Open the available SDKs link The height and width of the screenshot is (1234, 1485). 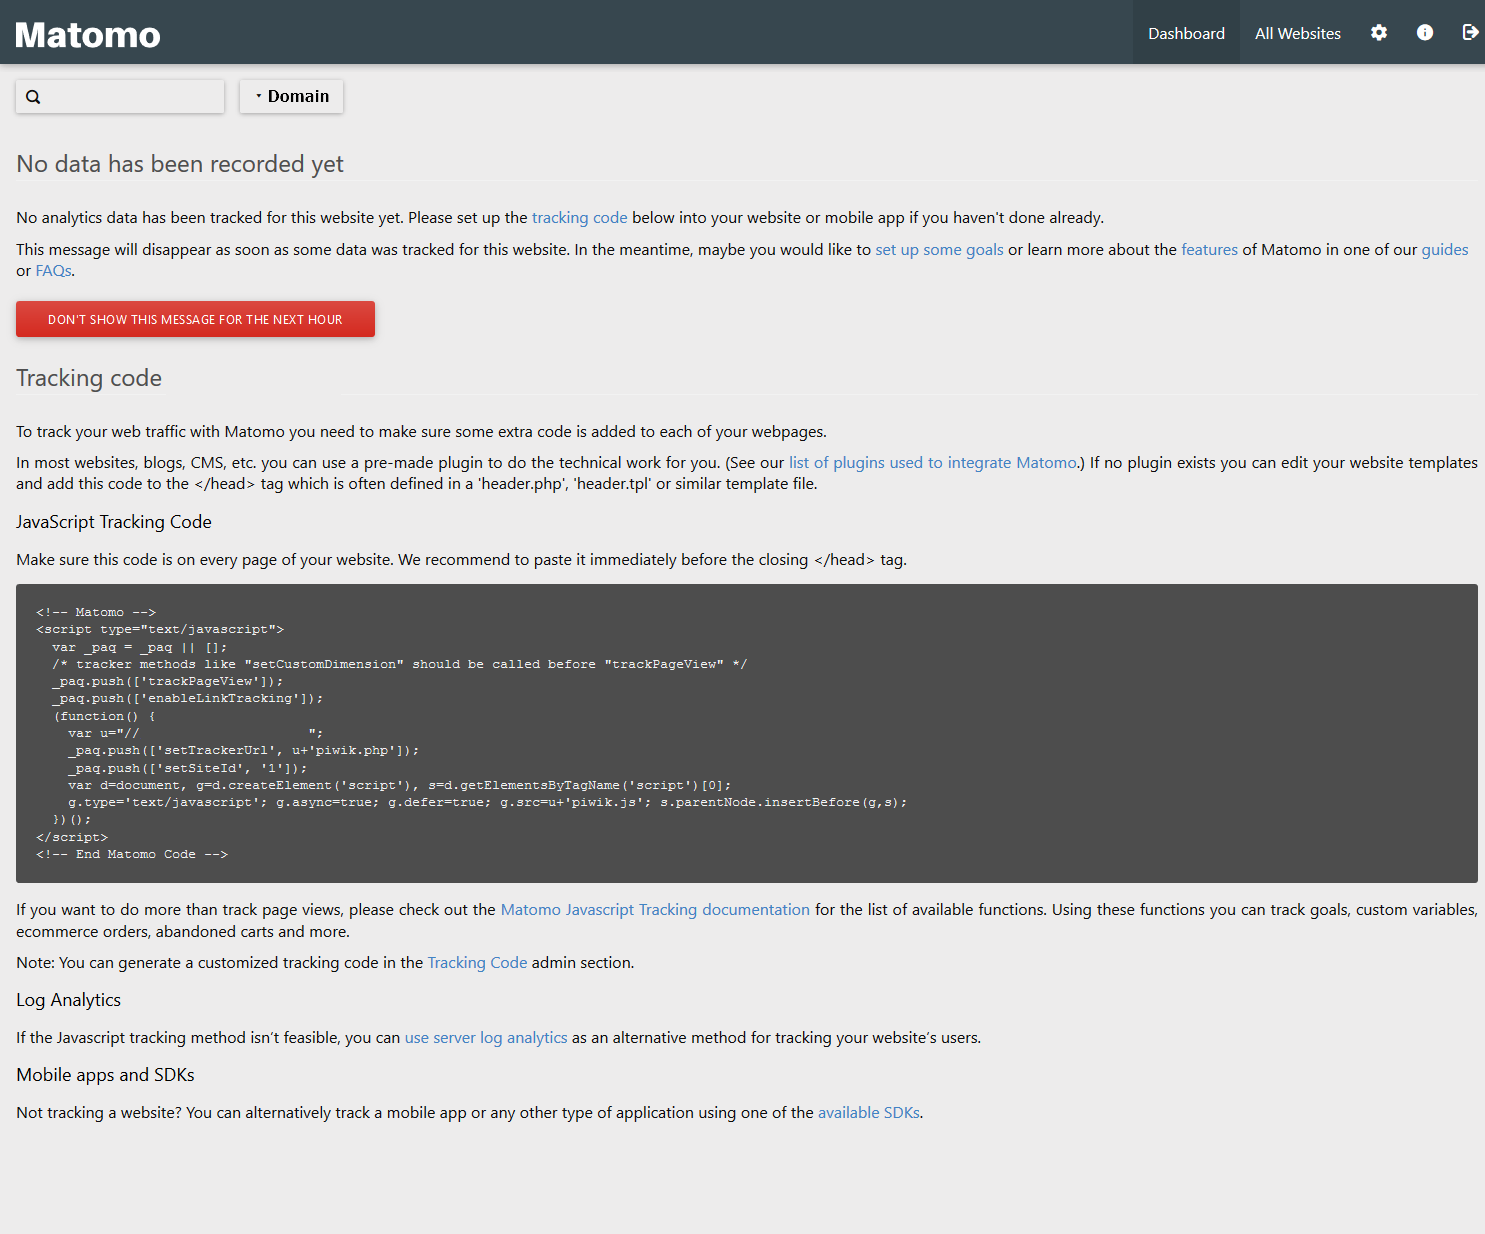868,1113
